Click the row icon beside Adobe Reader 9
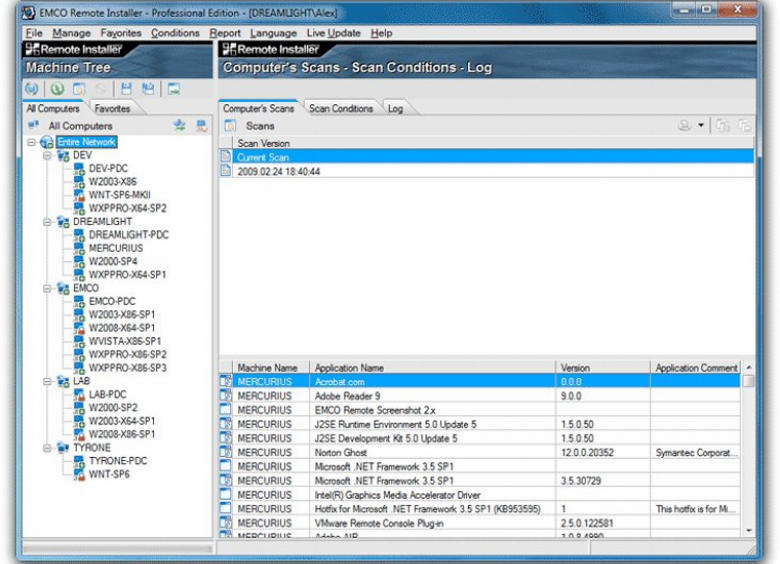780x564 pixels. pos(226,395)
